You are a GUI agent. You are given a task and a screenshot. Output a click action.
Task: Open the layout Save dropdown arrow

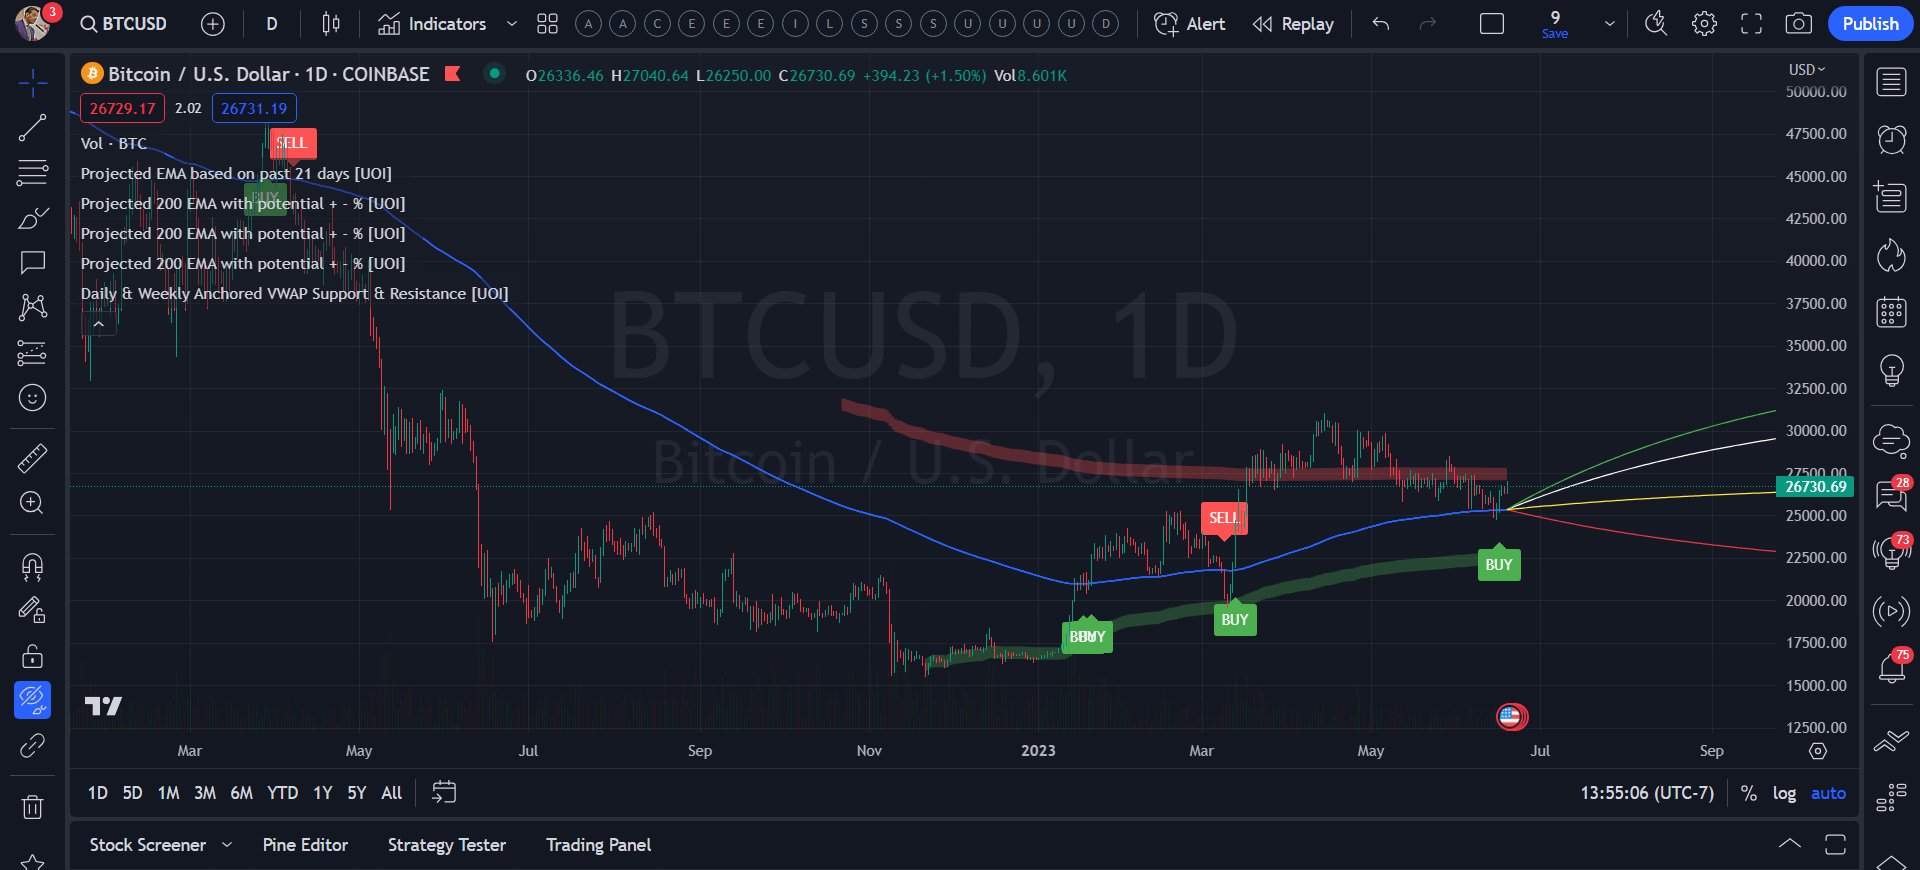click(1609, 24)
